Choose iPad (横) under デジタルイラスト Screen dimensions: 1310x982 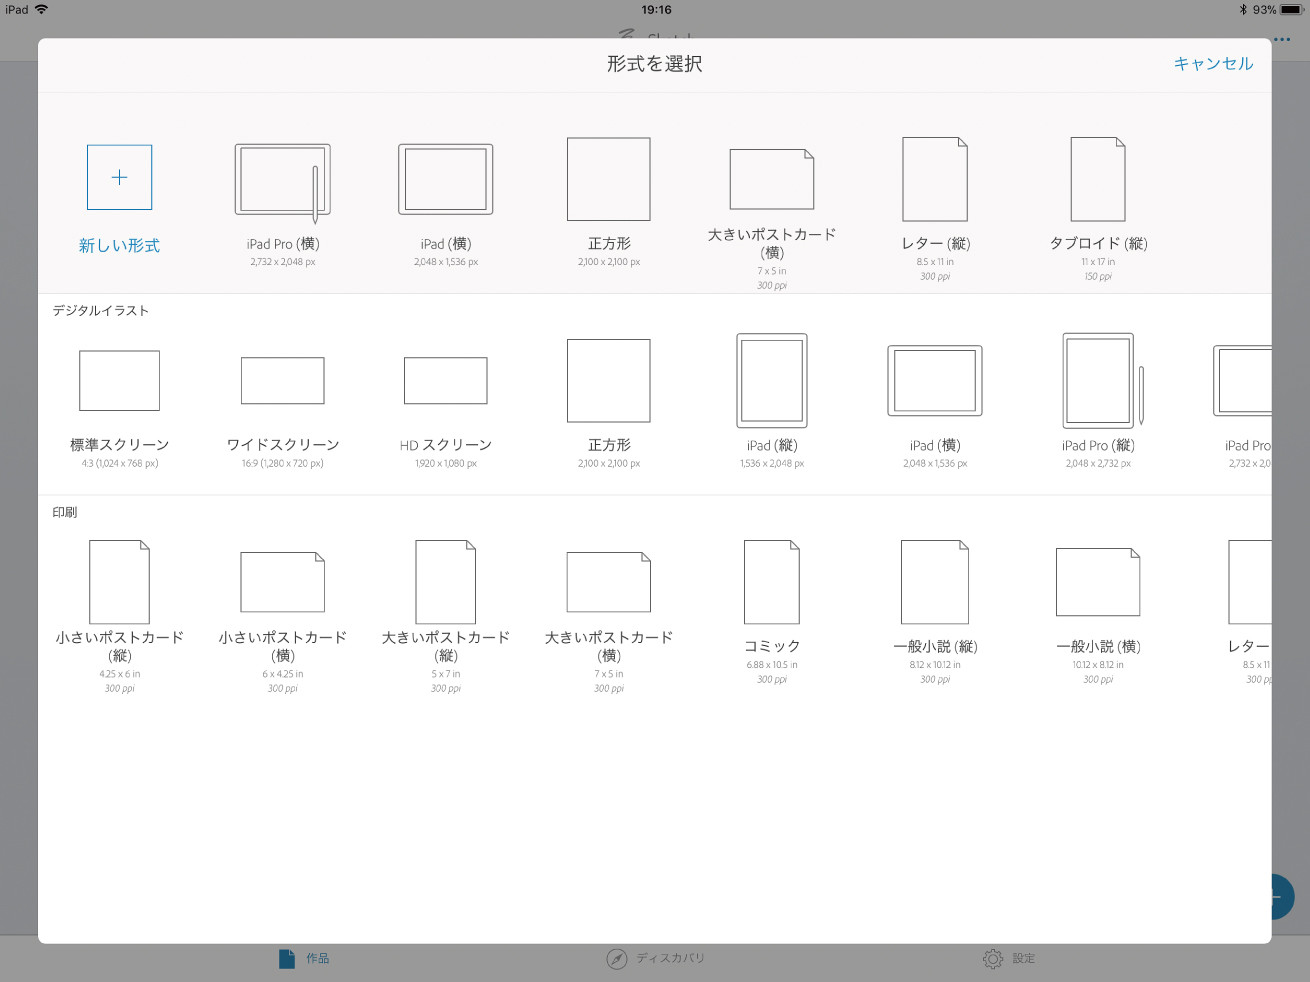[935, 406]
